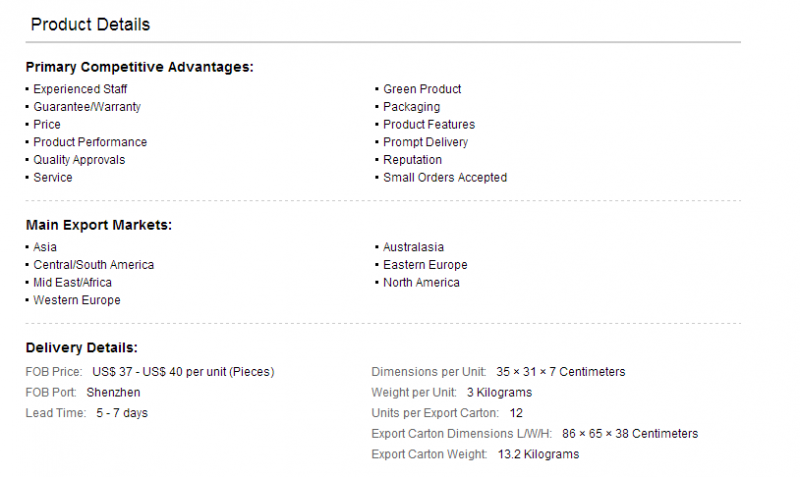
Task: Select the Main Export Markets heading
Action: tap(99, 225)
